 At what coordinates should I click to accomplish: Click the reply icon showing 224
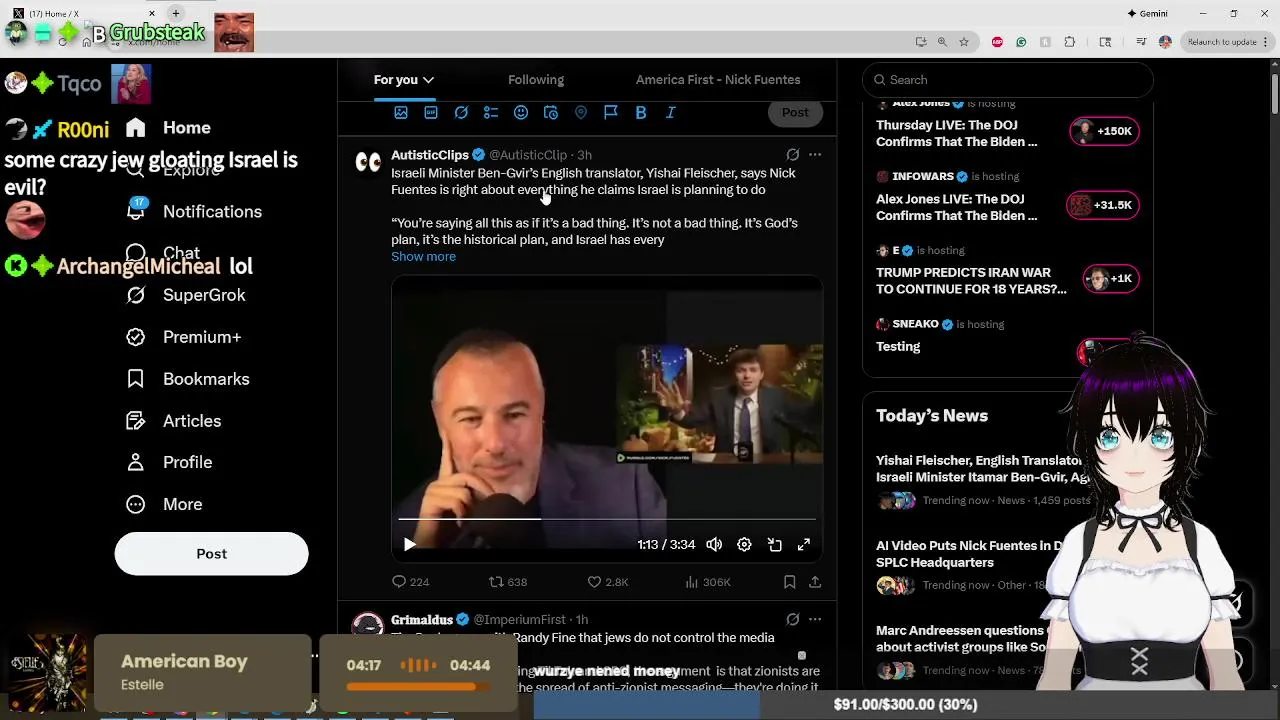(x=410, y=582)
